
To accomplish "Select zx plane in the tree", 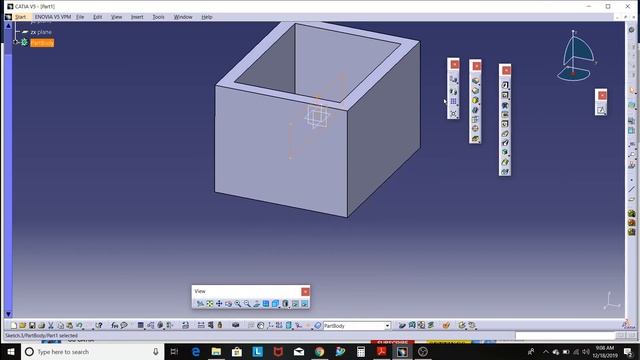I will click(41, 32).
